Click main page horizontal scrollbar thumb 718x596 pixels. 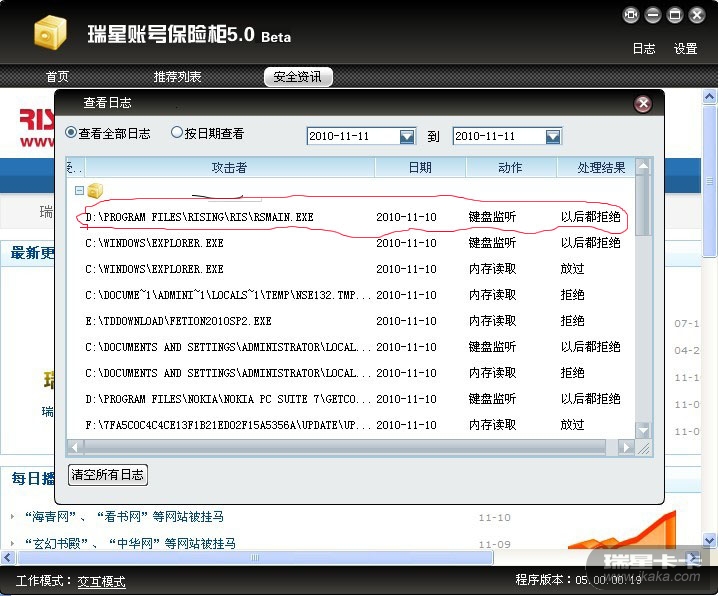255,558
